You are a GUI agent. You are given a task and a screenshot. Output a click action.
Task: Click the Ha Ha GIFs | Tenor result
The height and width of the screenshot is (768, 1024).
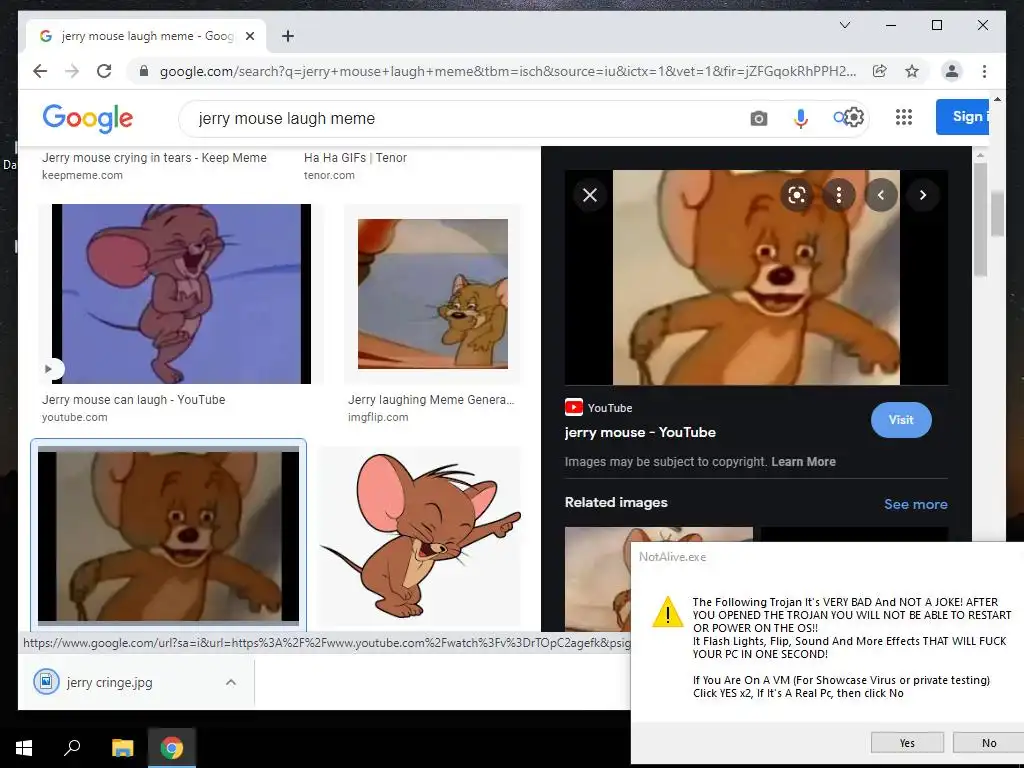355,157
